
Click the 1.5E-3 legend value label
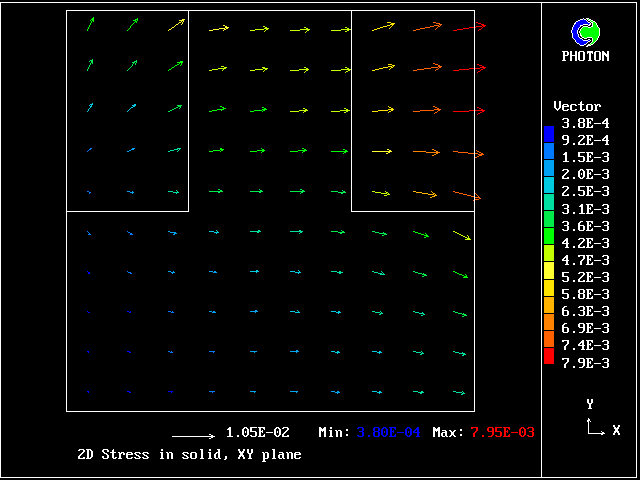click(585, 157)
